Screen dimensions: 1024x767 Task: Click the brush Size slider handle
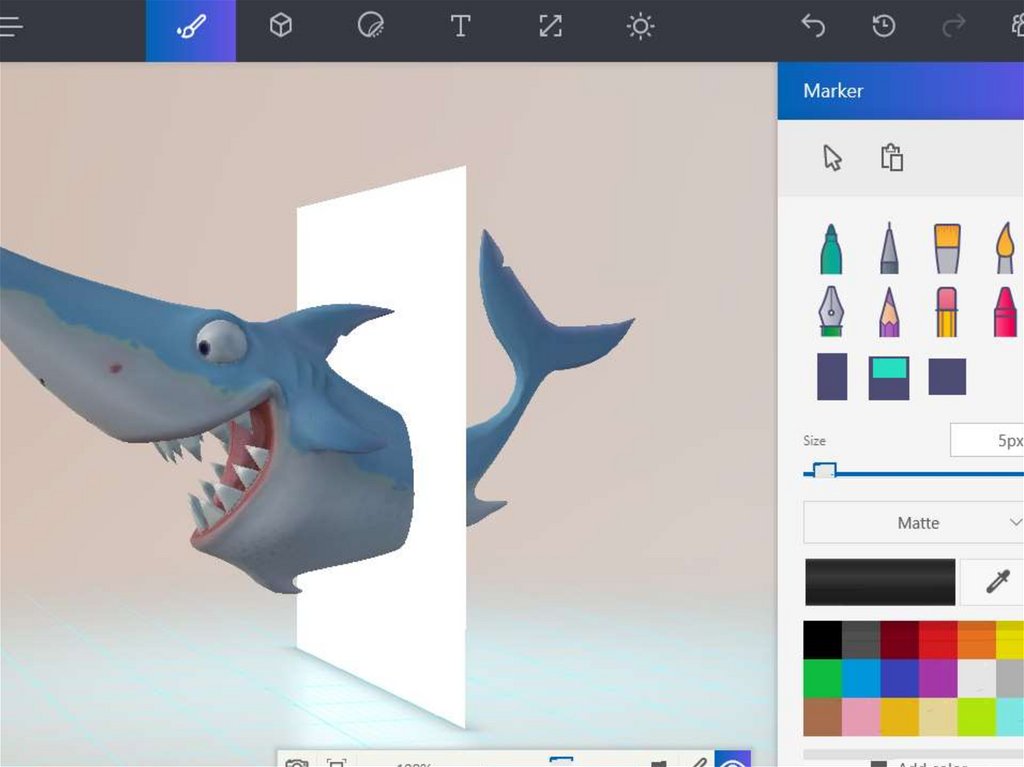click(x=825, y=471)
